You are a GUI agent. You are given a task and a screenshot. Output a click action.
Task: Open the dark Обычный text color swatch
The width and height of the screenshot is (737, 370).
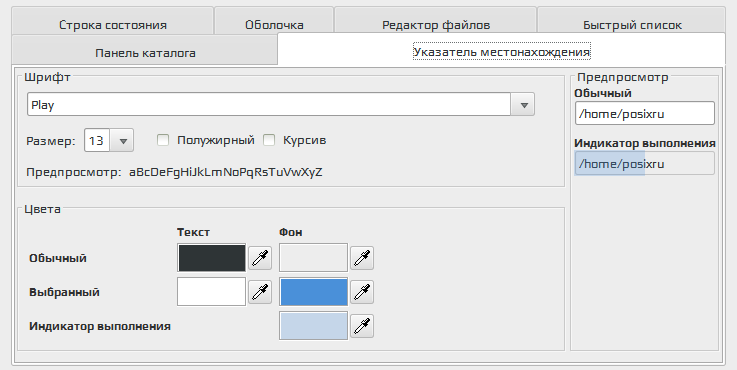coord(212,258)
